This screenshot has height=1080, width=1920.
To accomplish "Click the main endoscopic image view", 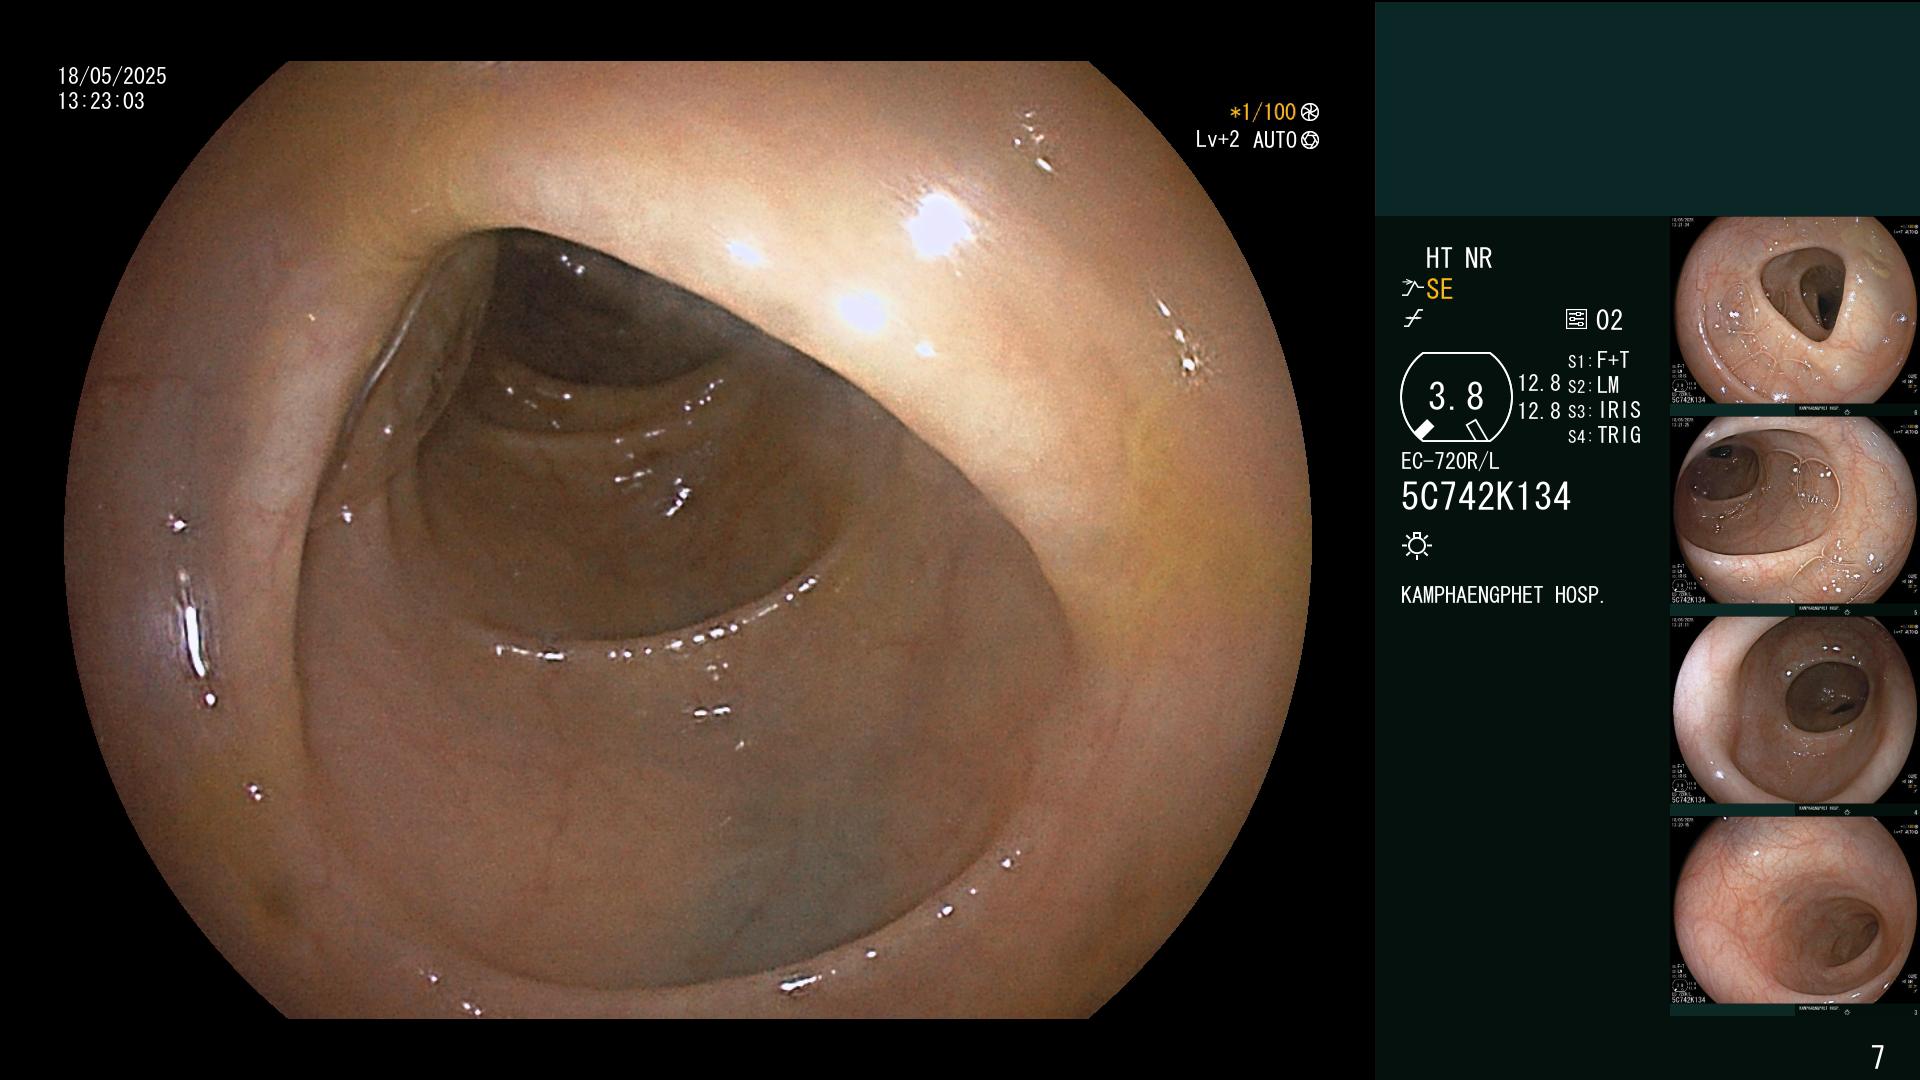I will (x=688, y=540).
